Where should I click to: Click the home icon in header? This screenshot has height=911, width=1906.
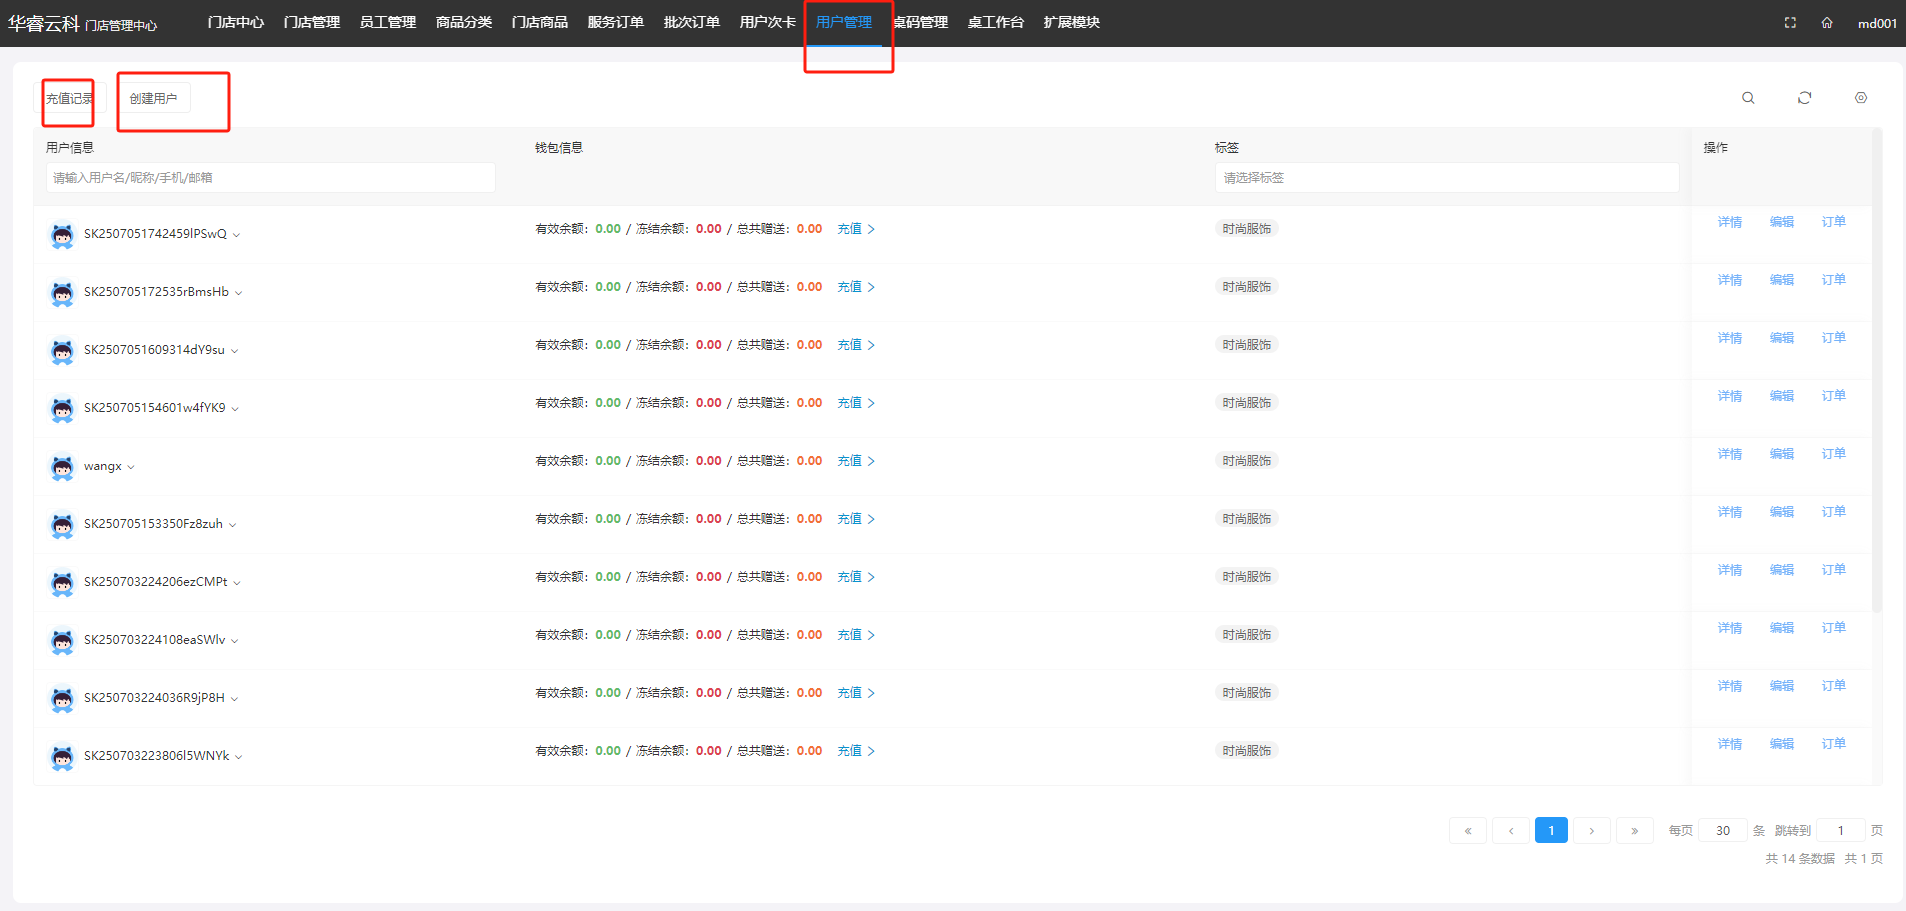click(x=1827, y=23)
